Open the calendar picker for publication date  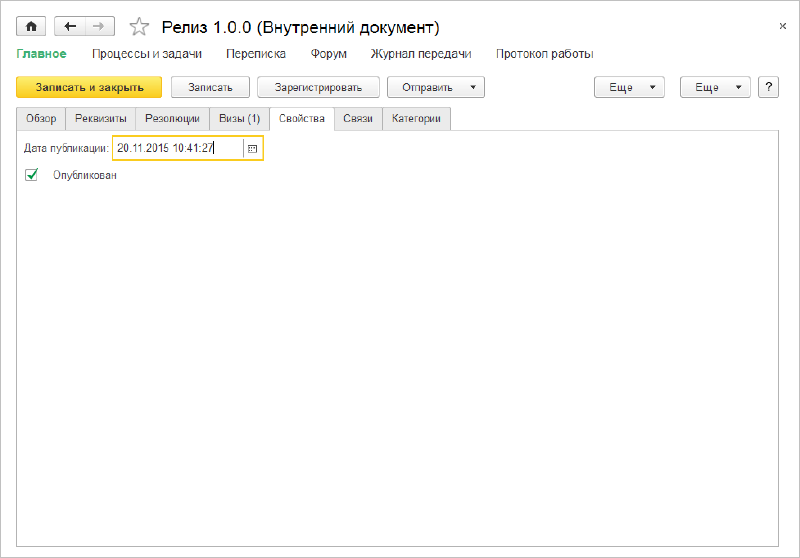tap(252, 148)
